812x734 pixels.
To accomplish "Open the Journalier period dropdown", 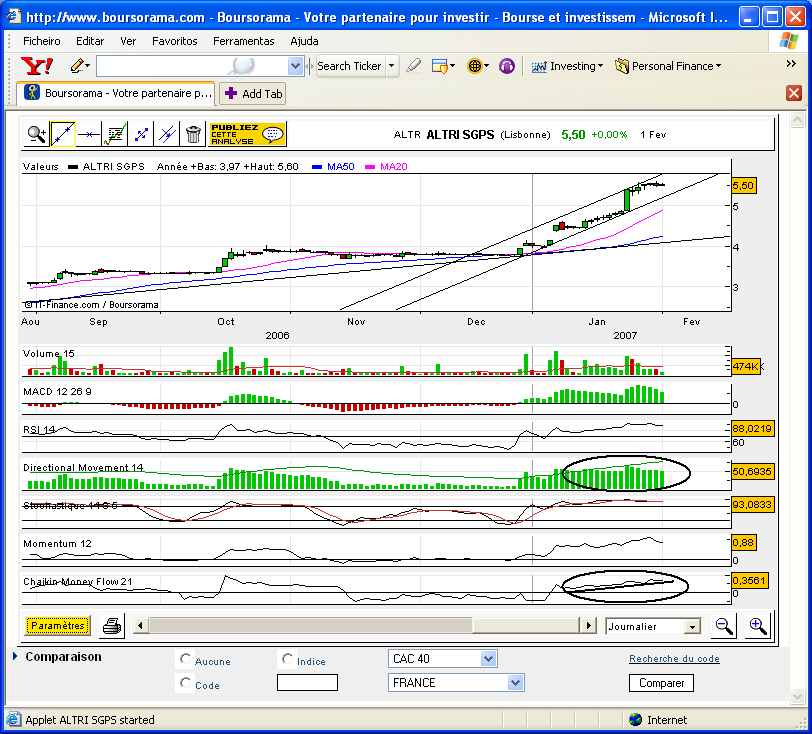I will pos(652,627).
